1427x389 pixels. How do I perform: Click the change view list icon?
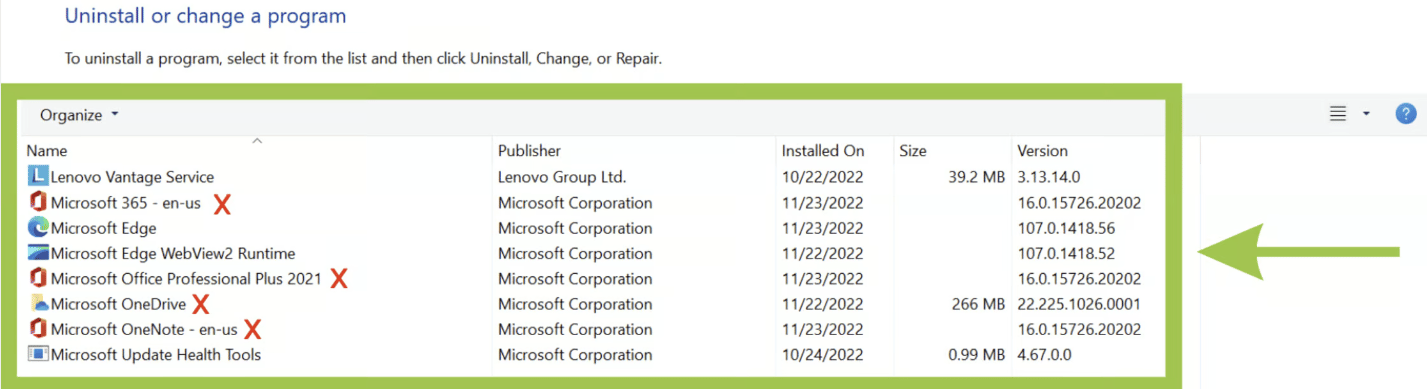click(x=1338, y=114)
